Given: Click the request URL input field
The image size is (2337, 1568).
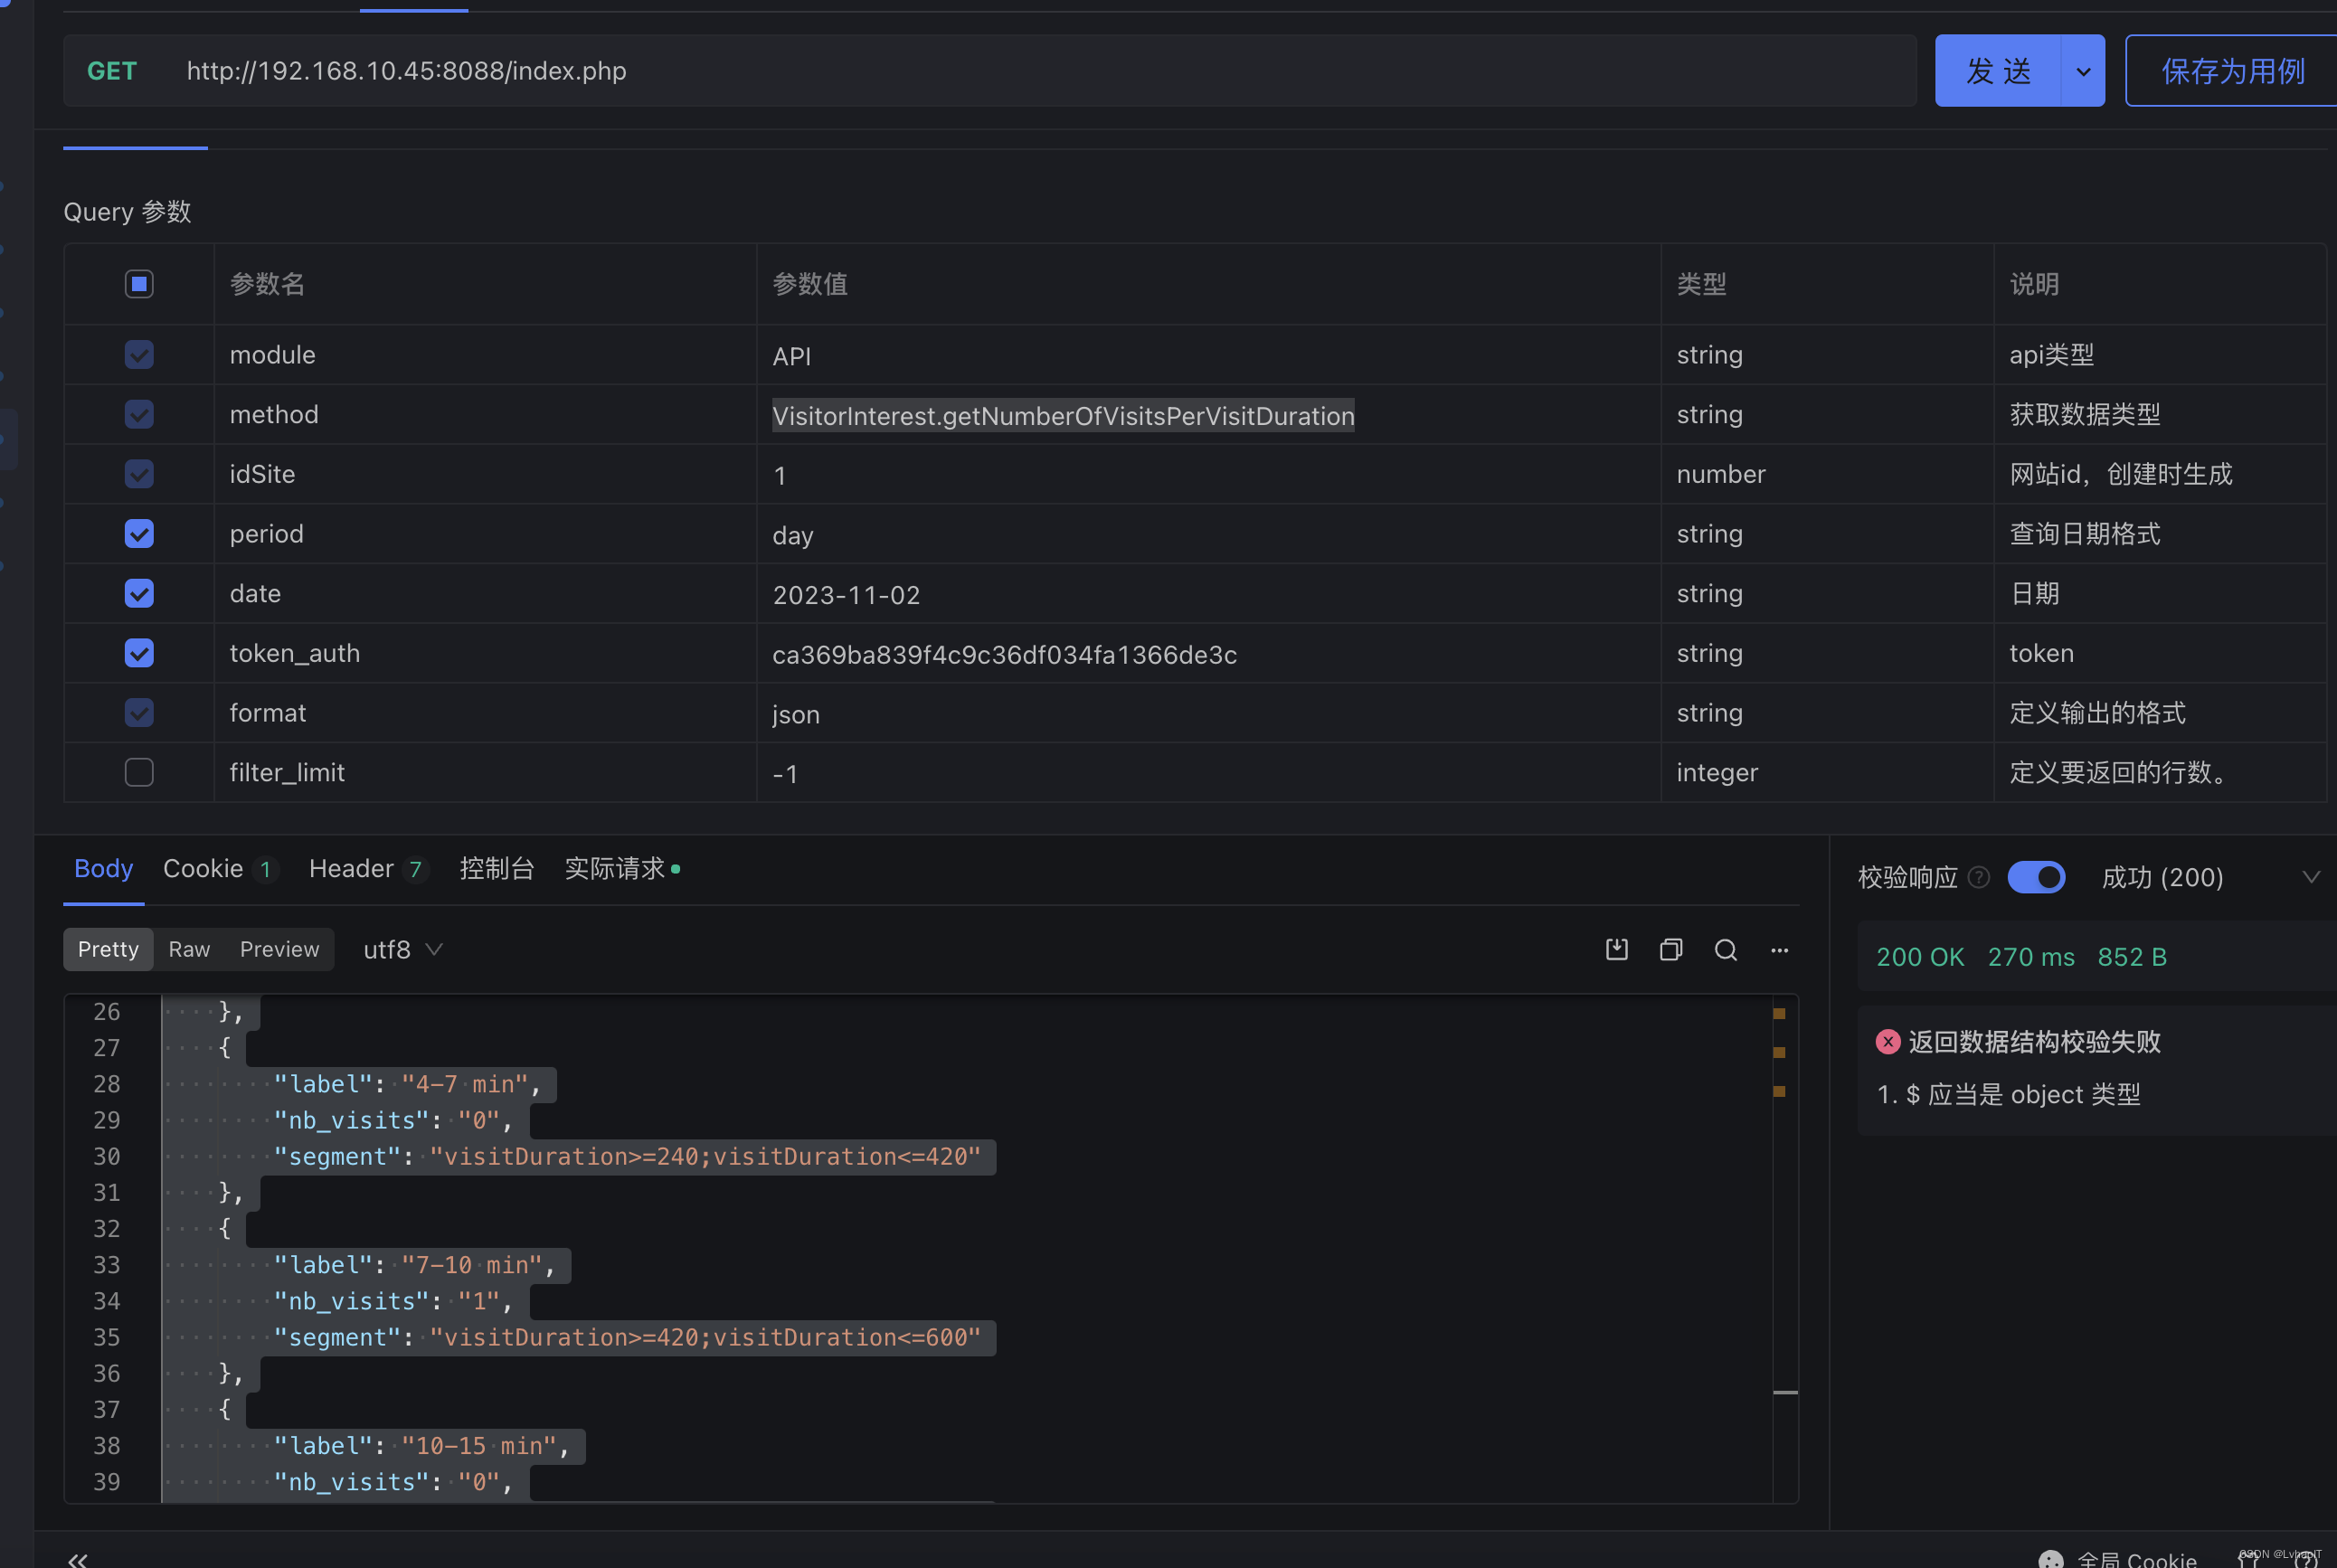Looking at the screenshot, I should [x=1040, y=71].
